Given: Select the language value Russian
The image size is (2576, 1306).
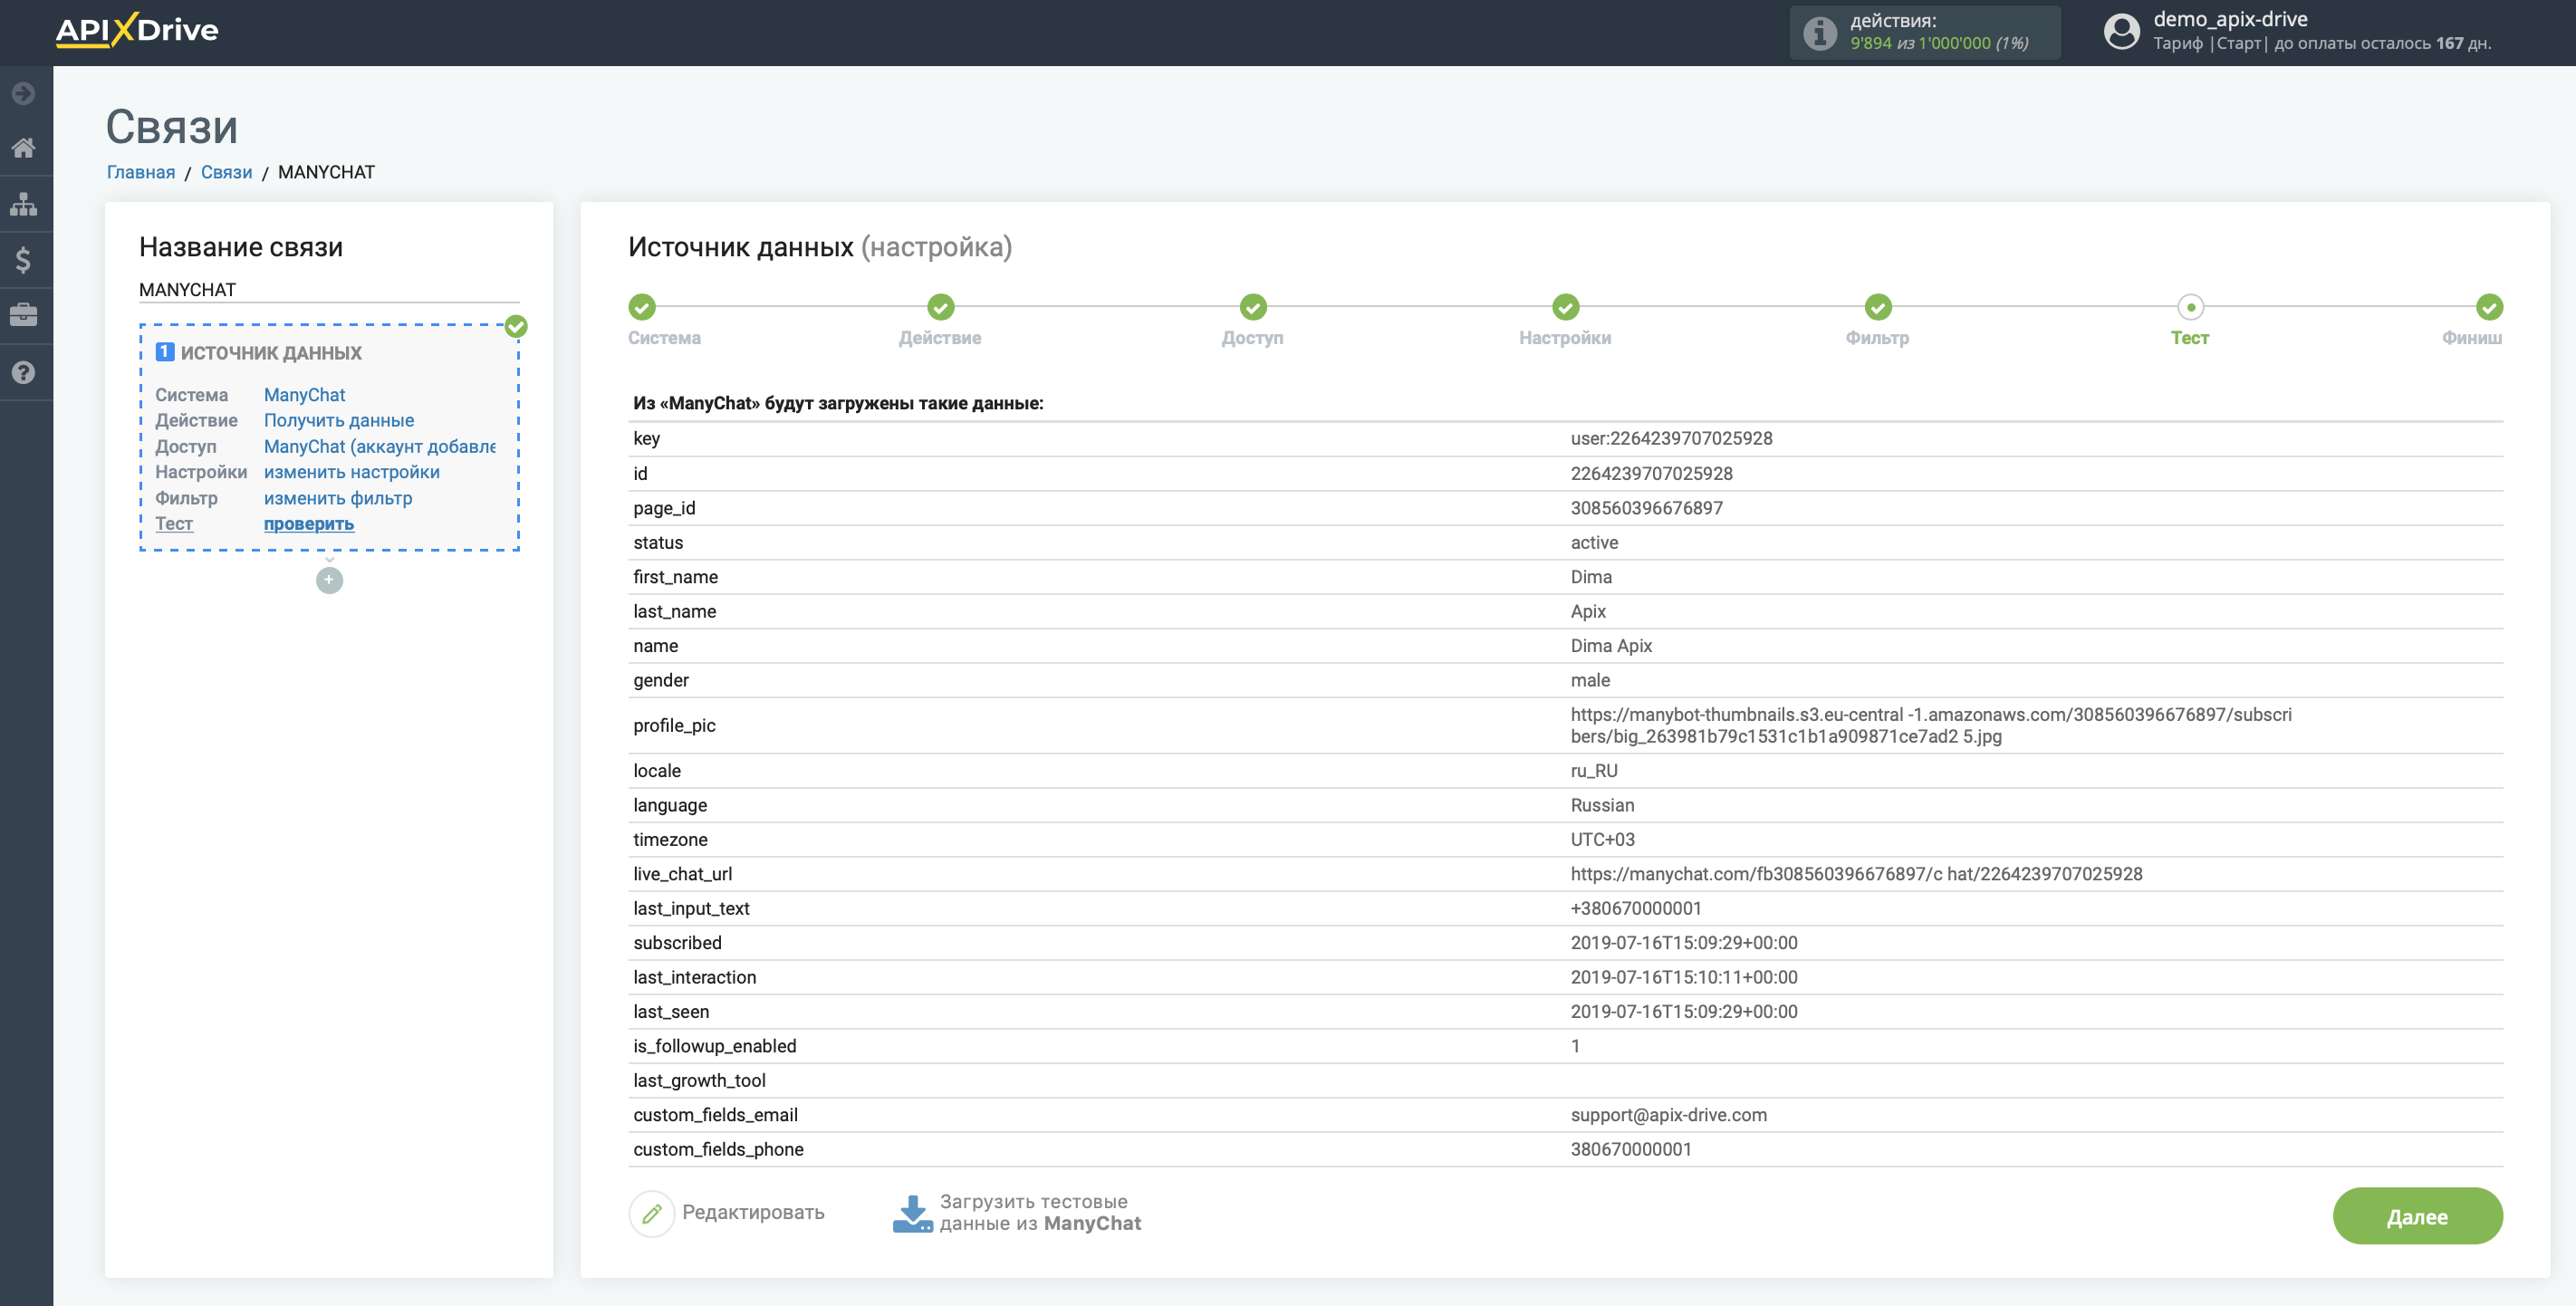Looking at the screenshot, I should 1602,805.
